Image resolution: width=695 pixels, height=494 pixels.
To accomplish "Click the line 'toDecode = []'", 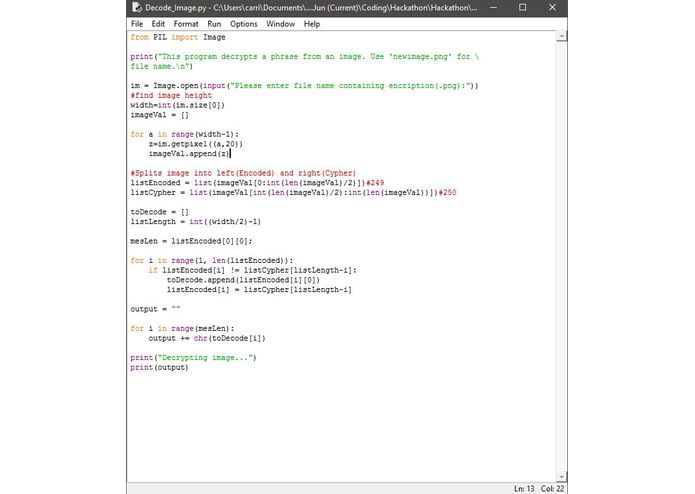I will [160, 212].
